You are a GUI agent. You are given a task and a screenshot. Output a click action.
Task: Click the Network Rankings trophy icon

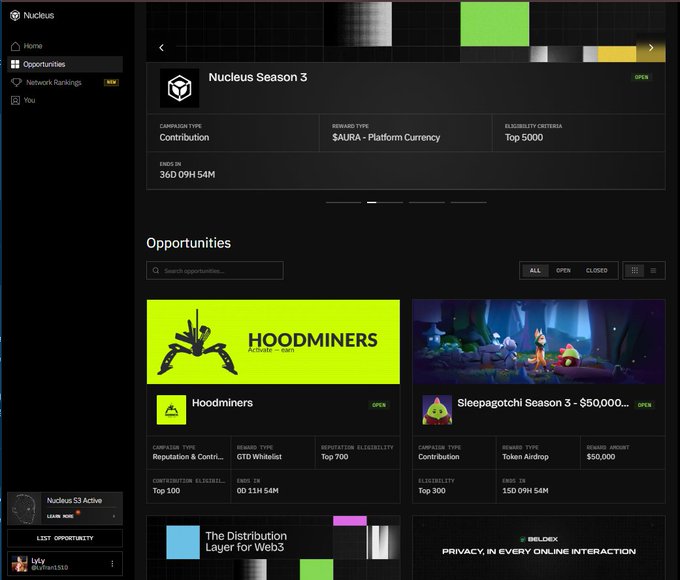[x=16, y=82]
